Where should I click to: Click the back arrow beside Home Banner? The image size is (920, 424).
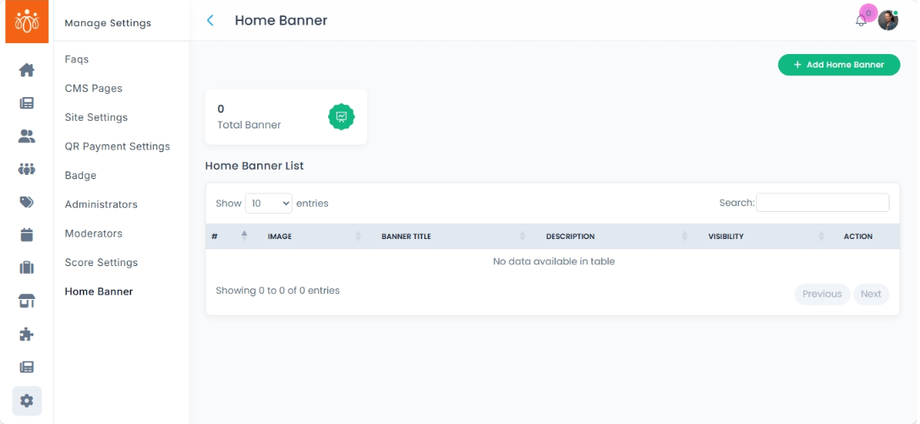pyautogui.click(x=210, y=20)
